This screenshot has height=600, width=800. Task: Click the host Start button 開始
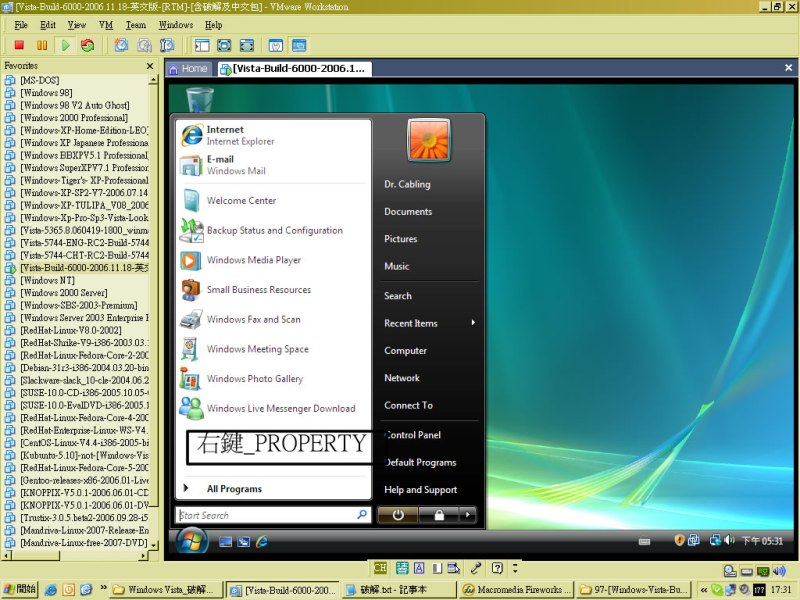[x=19, y=589]
